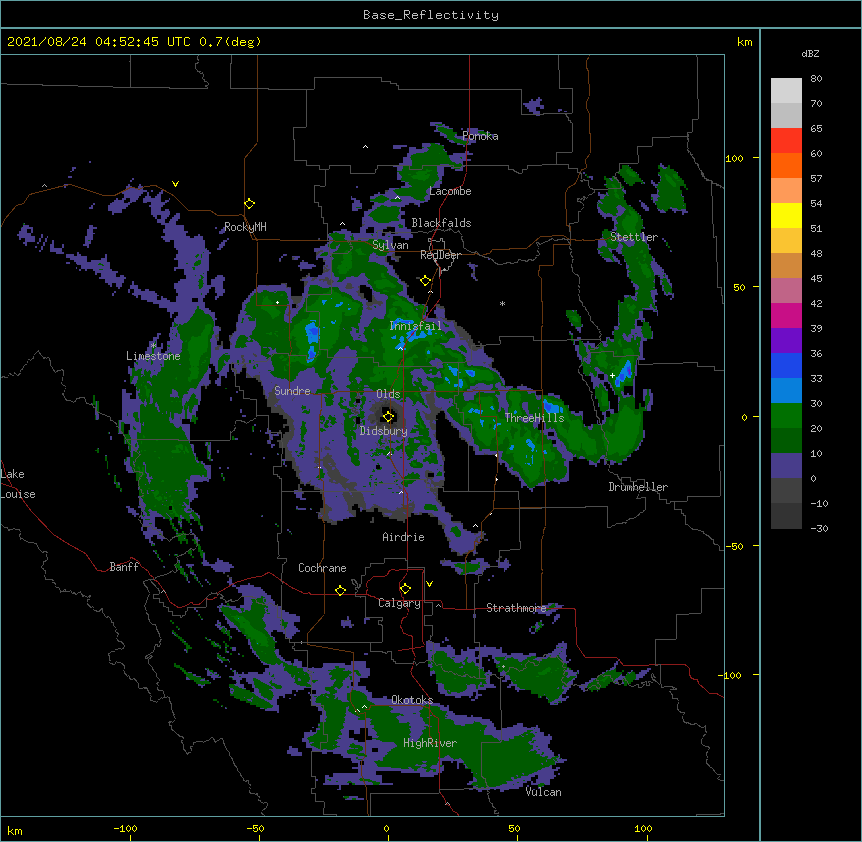Click the Drumheller city label
This screenshot has width=862, height=842.
[638, 487]
